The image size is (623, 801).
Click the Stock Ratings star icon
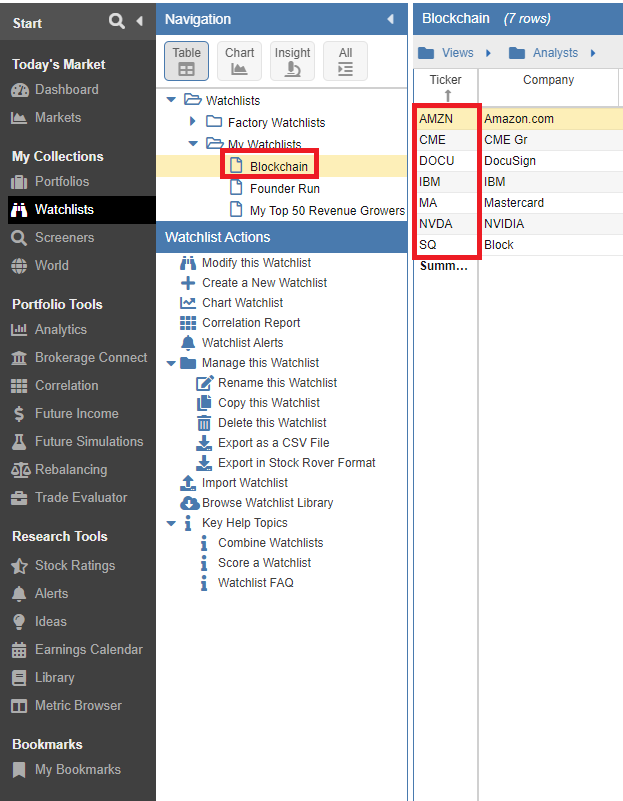pyautogui.click(x=19, y=566)
